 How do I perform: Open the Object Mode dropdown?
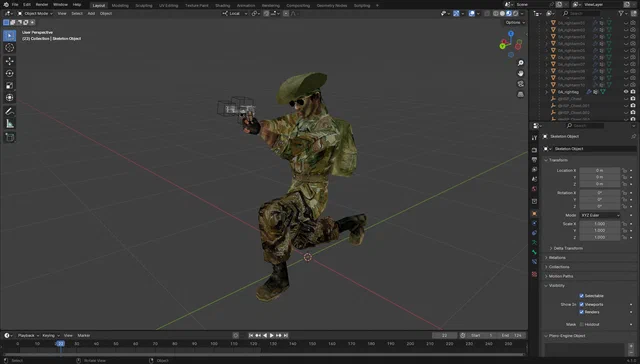click(x=35, y=13)
